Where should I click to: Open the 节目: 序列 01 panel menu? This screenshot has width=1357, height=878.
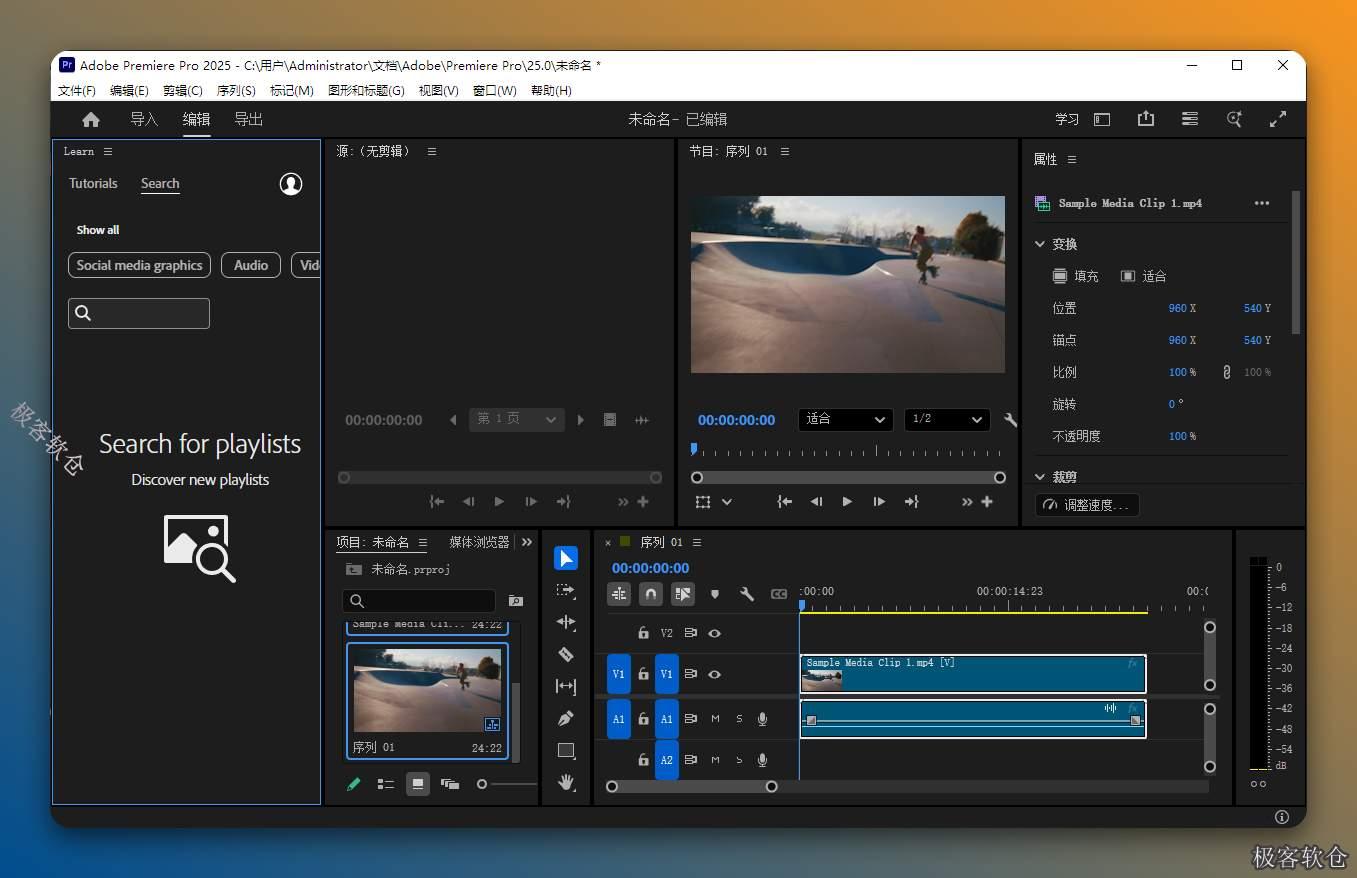click(x=785, y=151)
